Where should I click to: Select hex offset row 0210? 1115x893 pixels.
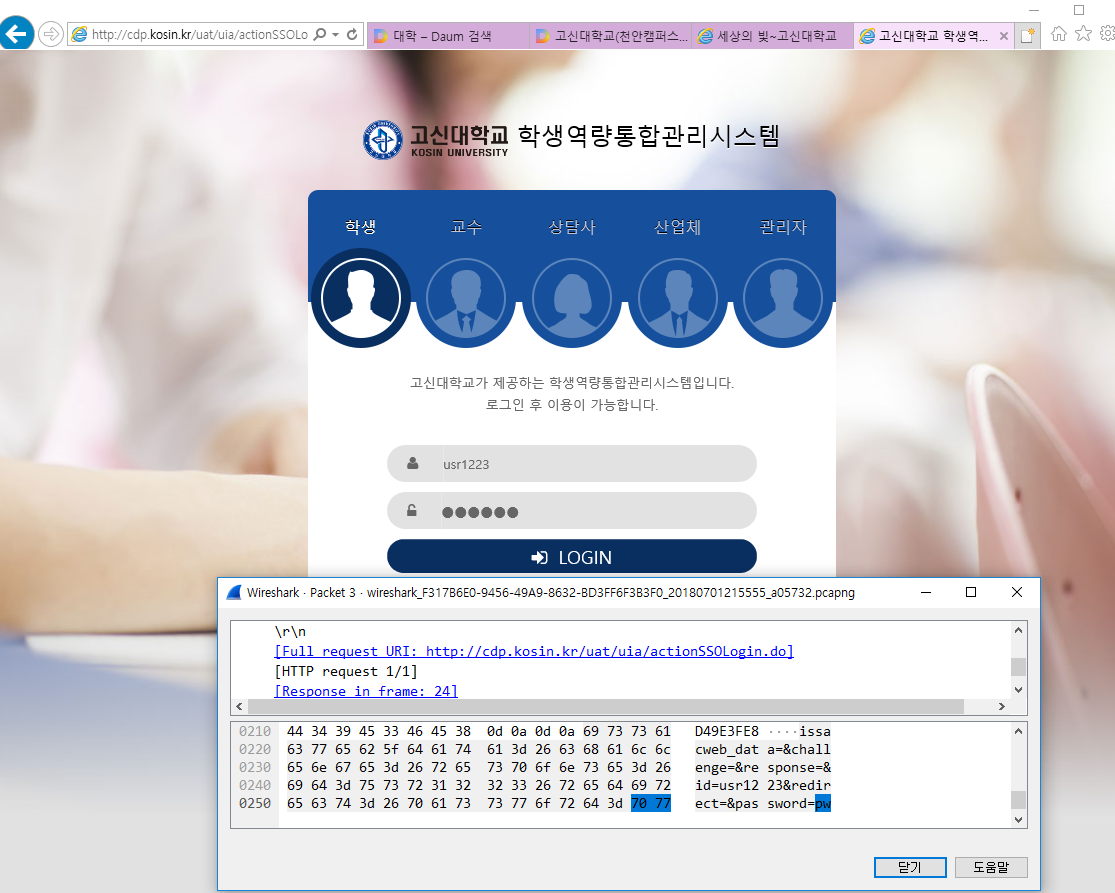pyautogui.click(x=255, y=732)
